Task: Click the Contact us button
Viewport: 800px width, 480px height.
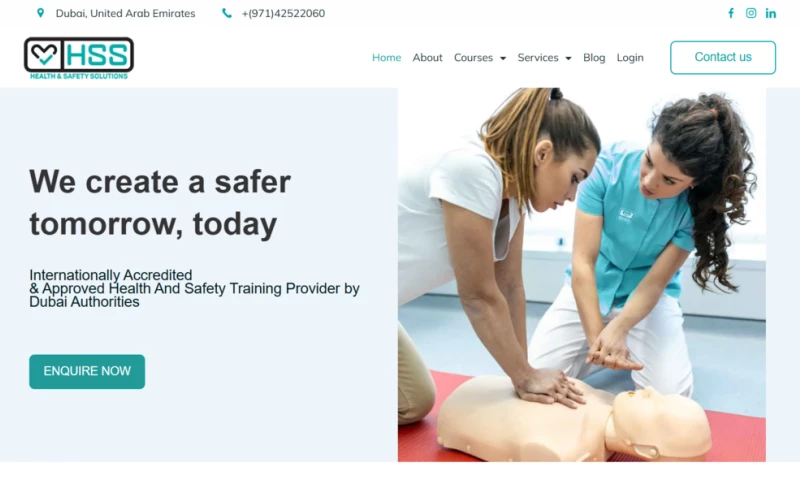Action: 722,57
